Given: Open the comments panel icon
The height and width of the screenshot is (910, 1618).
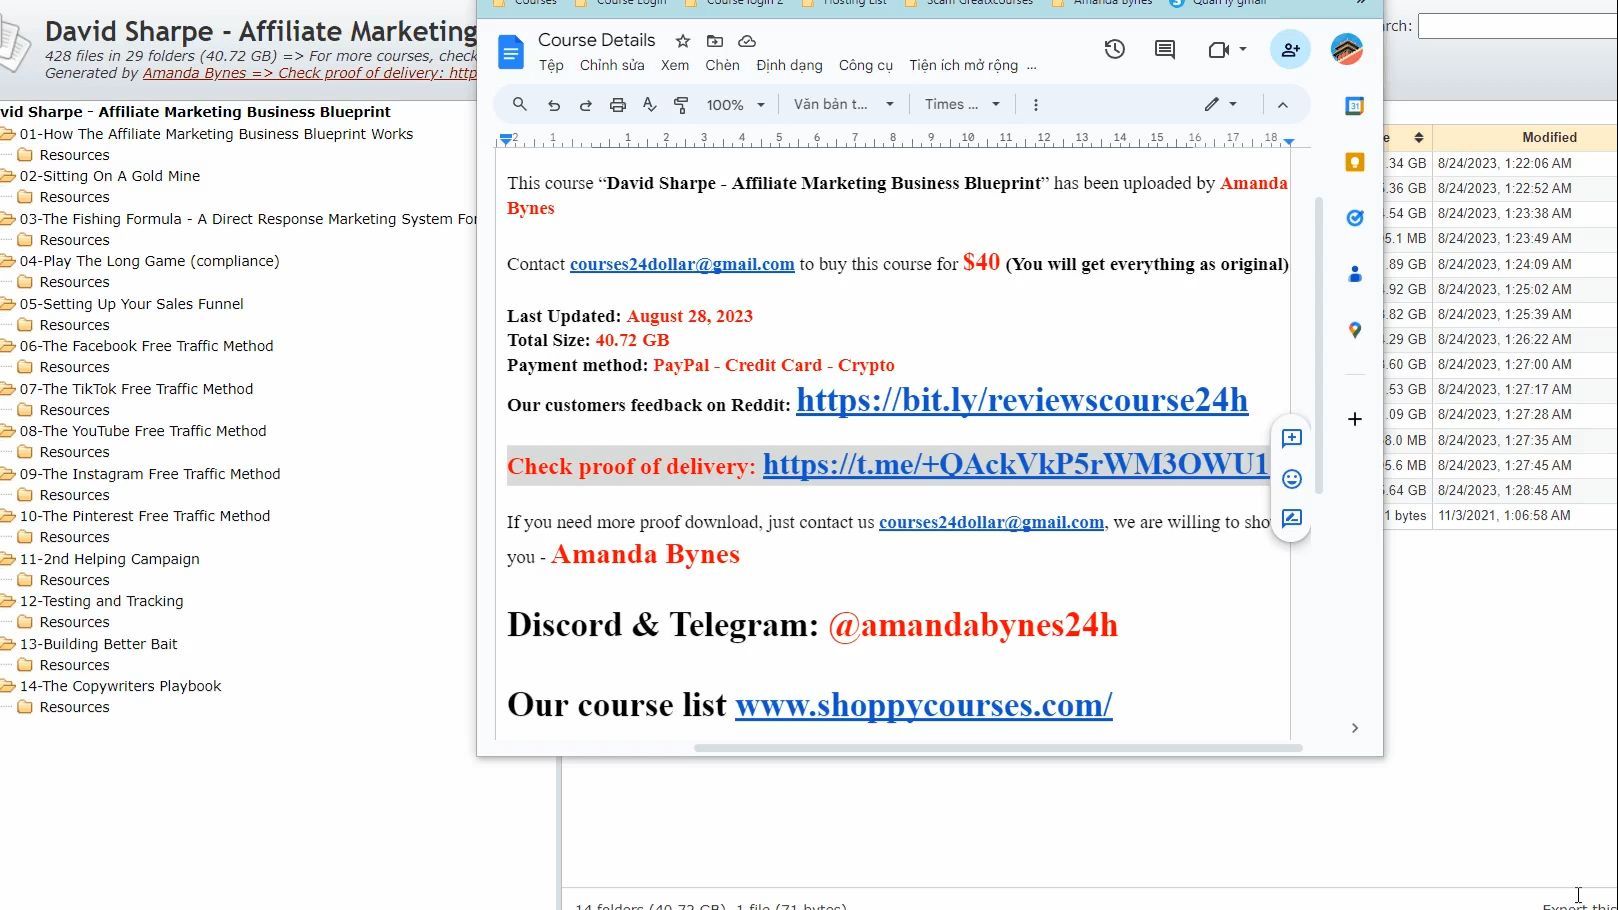Looking at the screenshot, I should 1165,49.
